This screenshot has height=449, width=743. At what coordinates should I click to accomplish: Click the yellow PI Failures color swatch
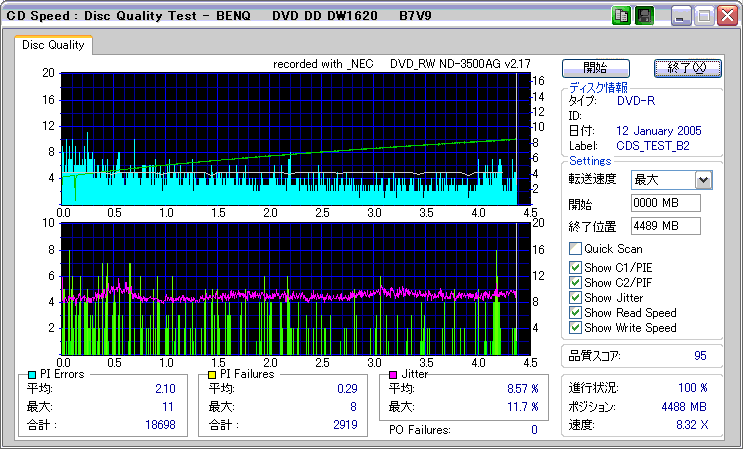(212, 374)
